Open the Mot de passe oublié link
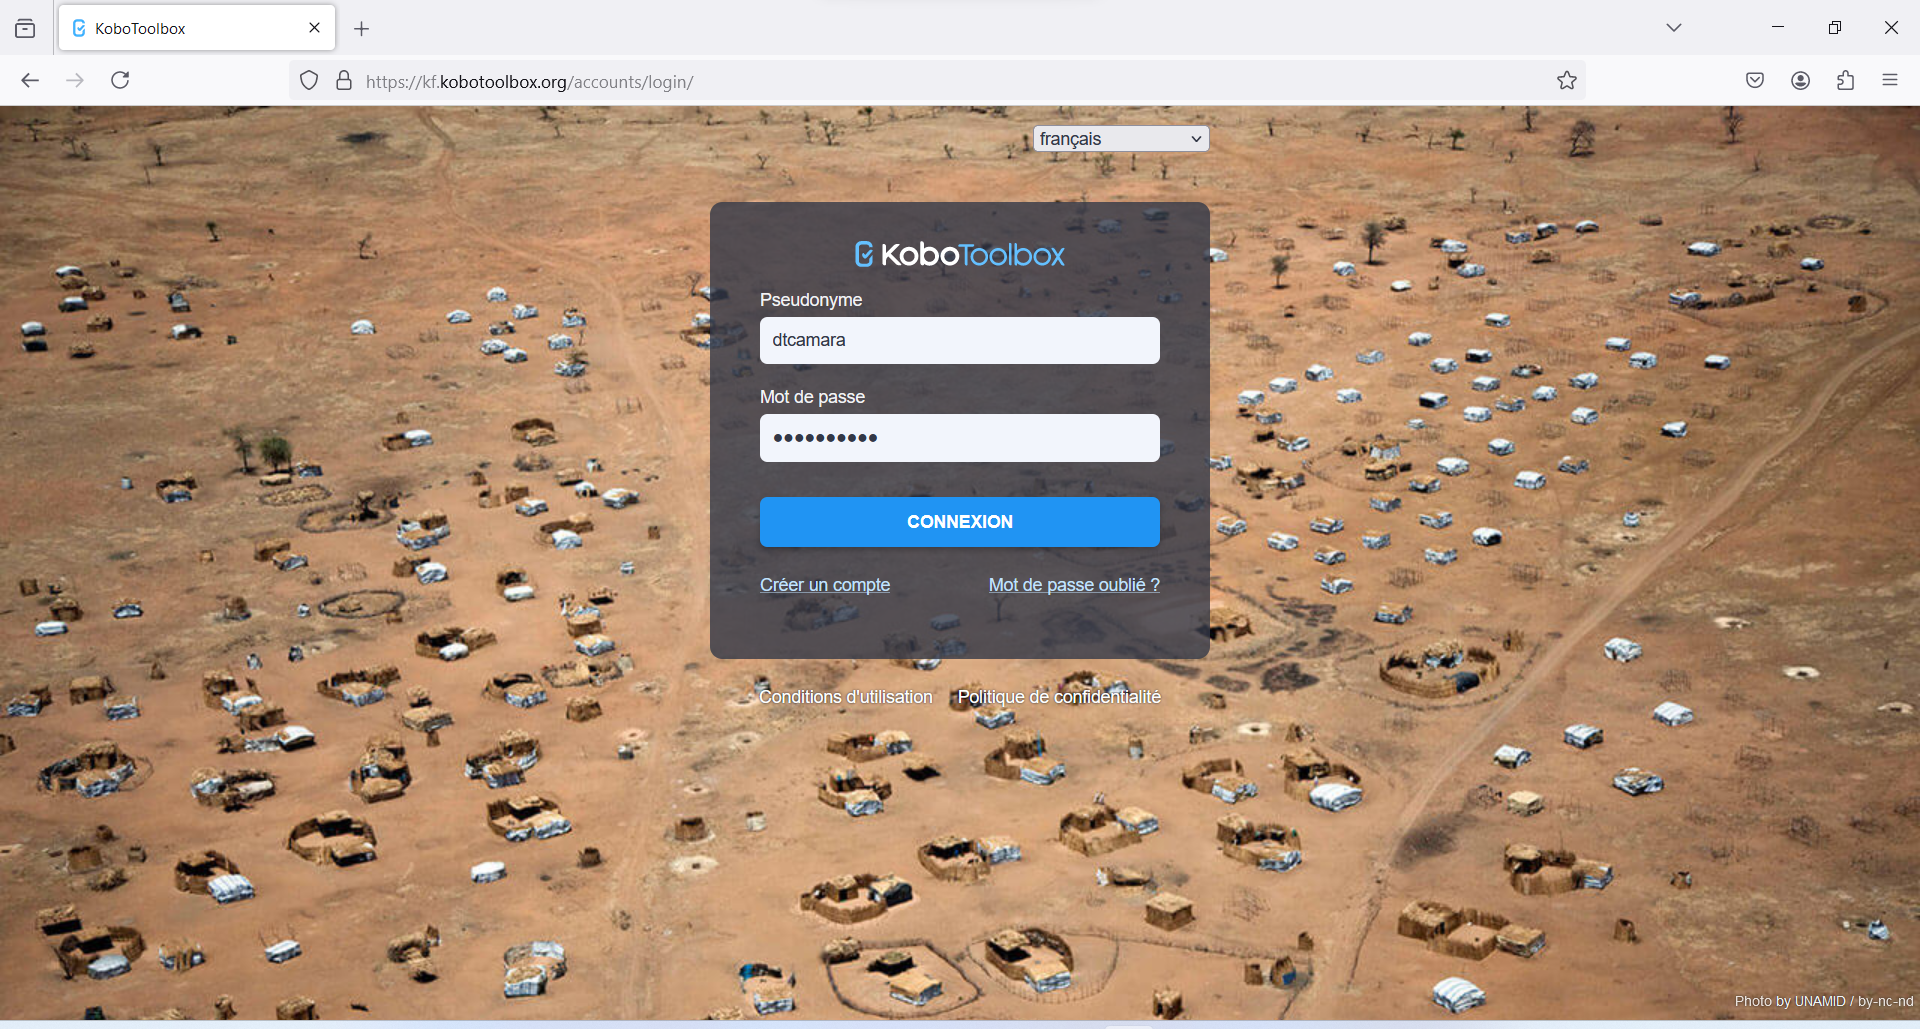 [x=1073, y=585]
